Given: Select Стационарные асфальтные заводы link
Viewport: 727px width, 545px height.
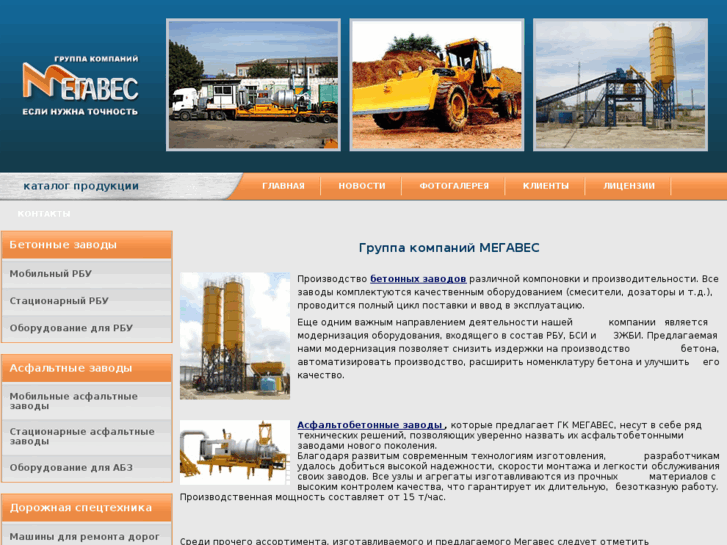Looking at the screenshot, I should coord(87,436).
